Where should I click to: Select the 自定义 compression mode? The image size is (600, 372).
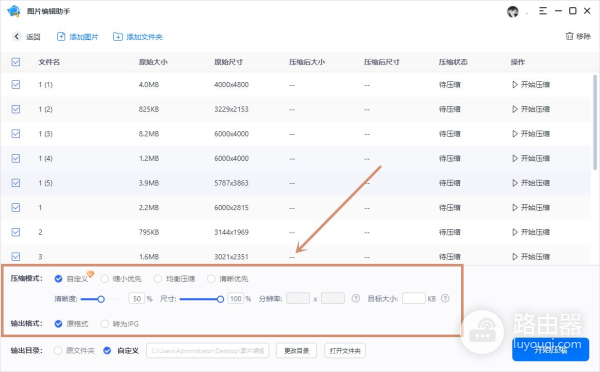(x=58, y=279)
